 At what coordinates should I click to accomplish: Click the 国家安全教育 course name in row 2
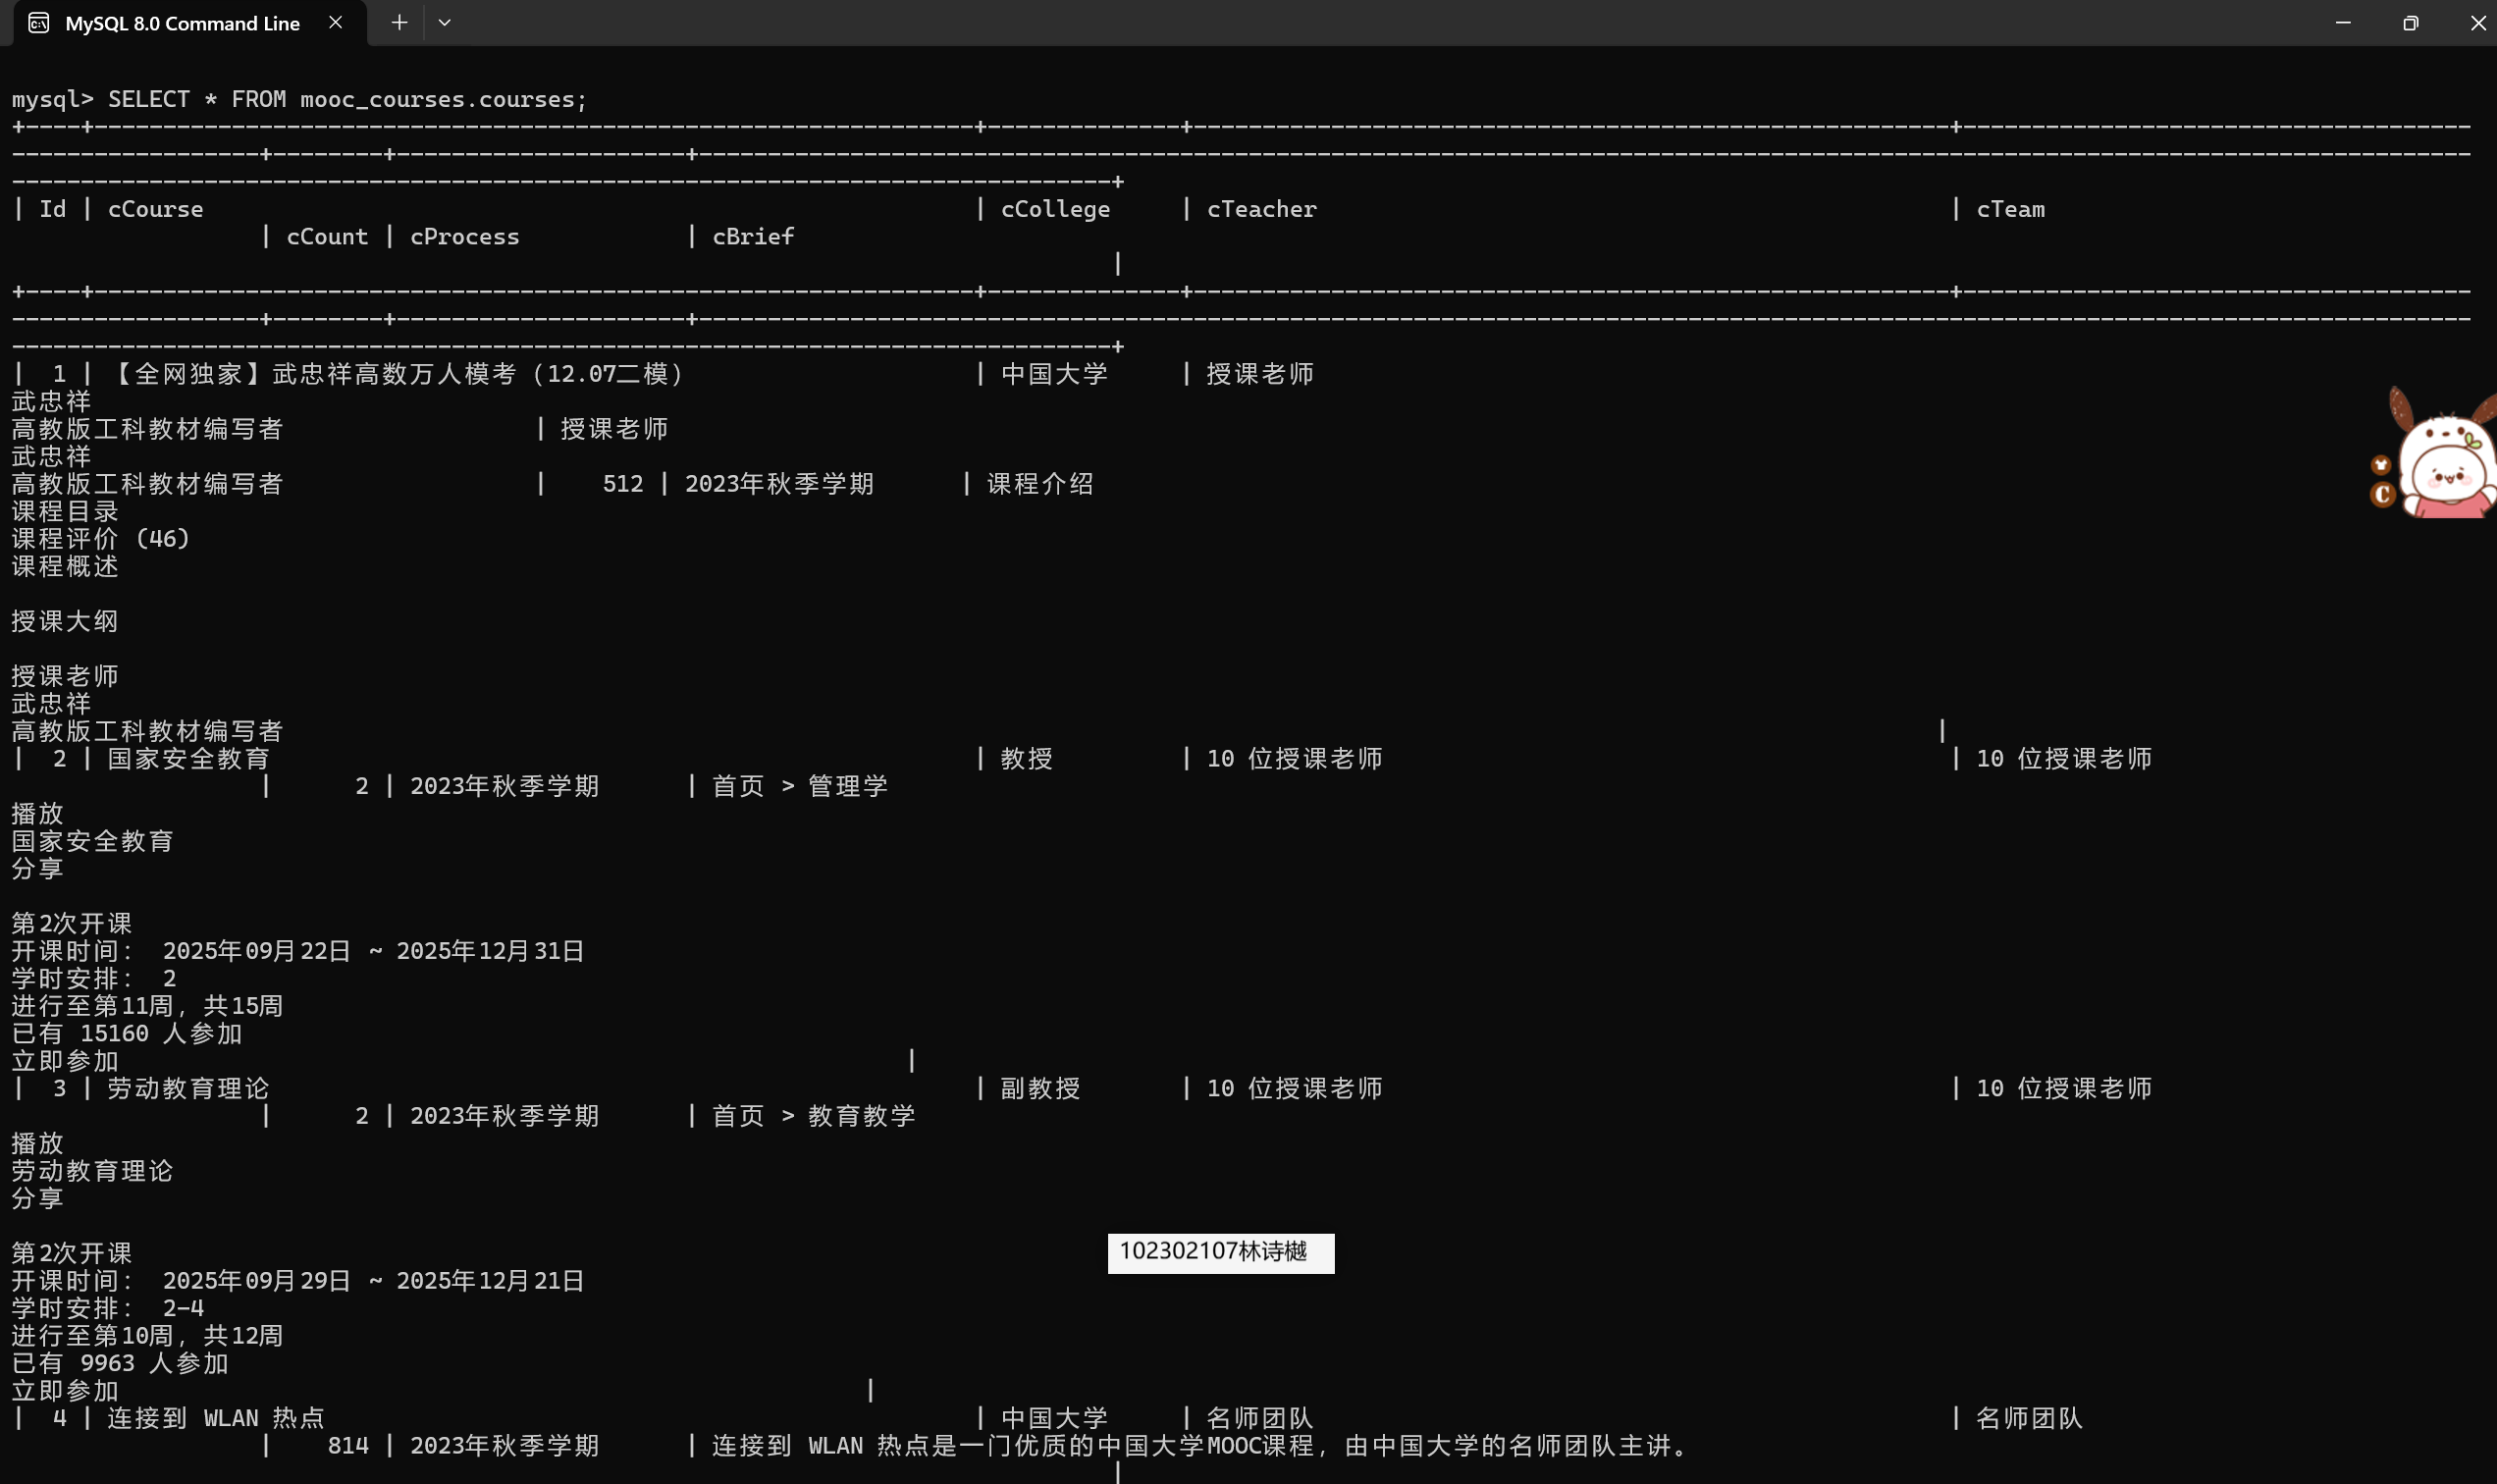pyautogui.click(x=188, y=759)
